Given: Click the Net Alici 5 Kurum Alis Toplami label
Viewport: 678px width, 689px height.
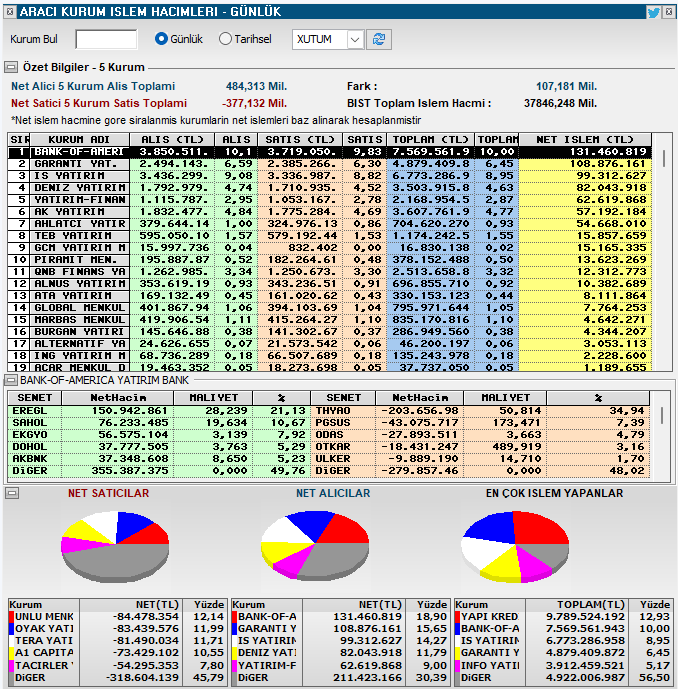Looking at the screenshot, I should [x=93, y=87].
